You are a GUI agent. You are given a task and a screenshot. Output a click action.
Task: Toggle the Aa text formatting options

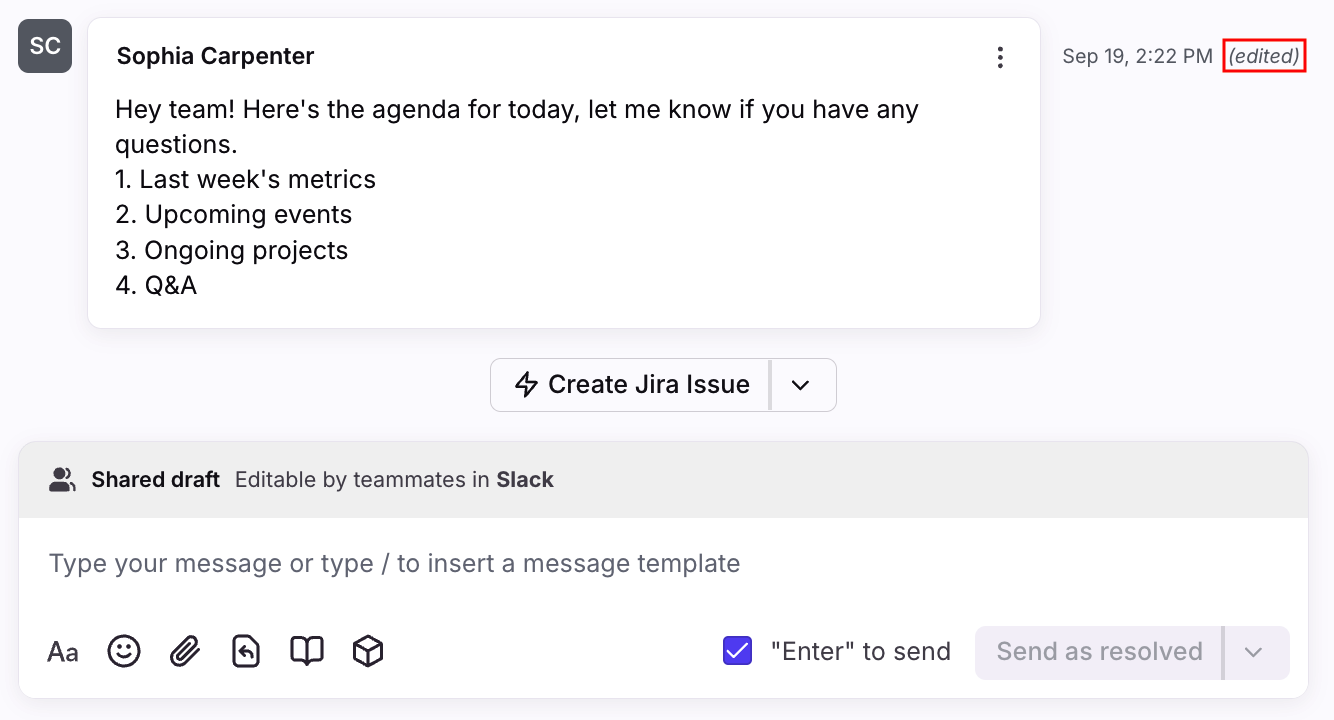pos(63,653)
